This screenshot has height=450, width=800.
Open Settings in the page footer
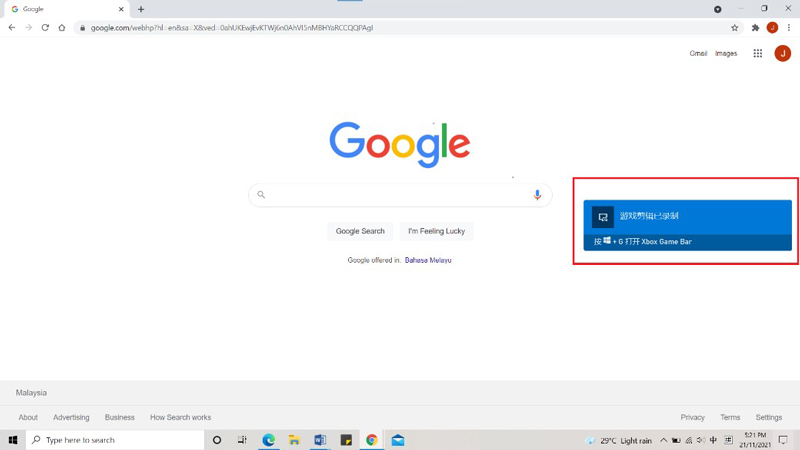click(x=768, y=417)
